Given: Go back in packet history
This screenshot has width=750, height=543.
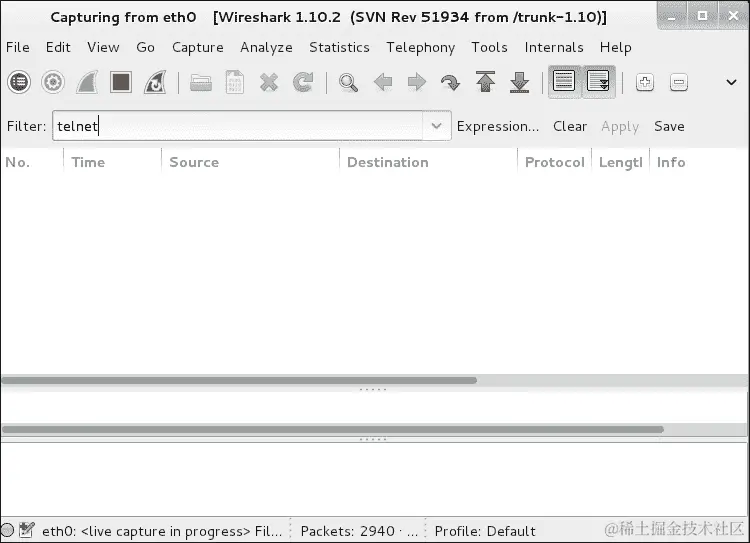Looking at the screenshot, I should pos(383,82).
